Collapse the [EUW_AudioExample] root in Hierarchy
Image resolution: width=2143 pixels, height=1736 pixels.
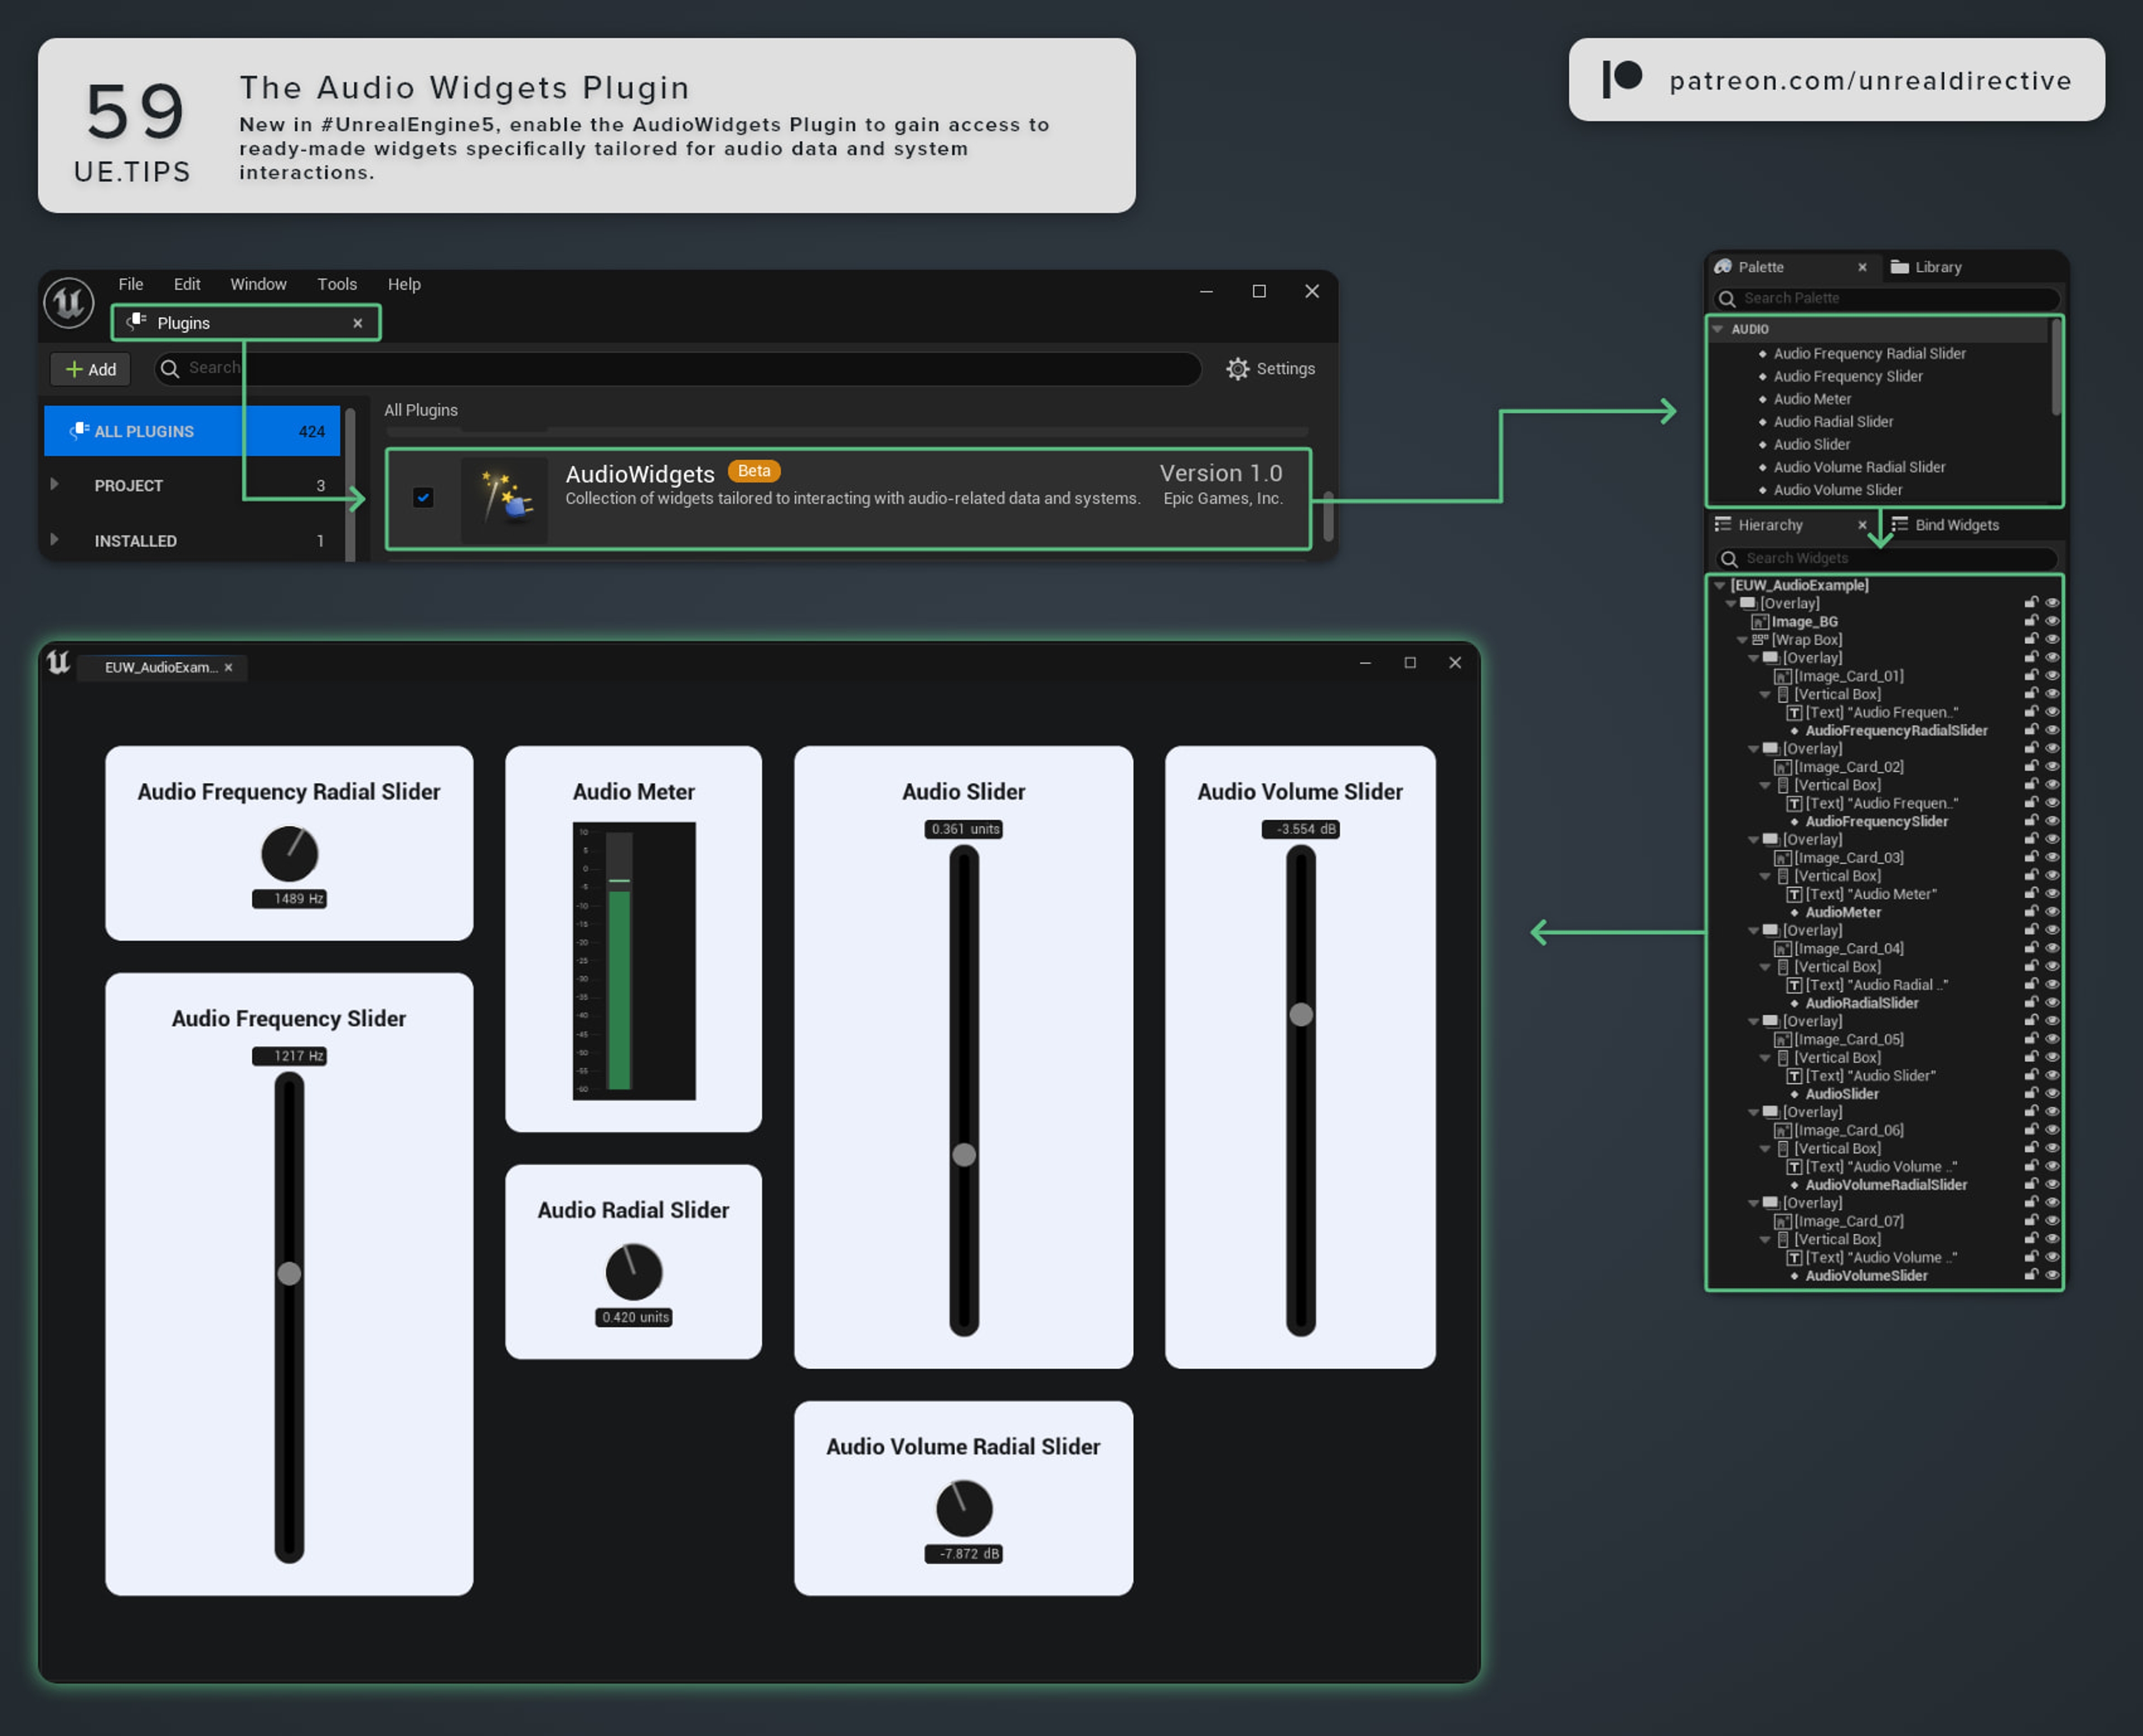point(1720,585)
